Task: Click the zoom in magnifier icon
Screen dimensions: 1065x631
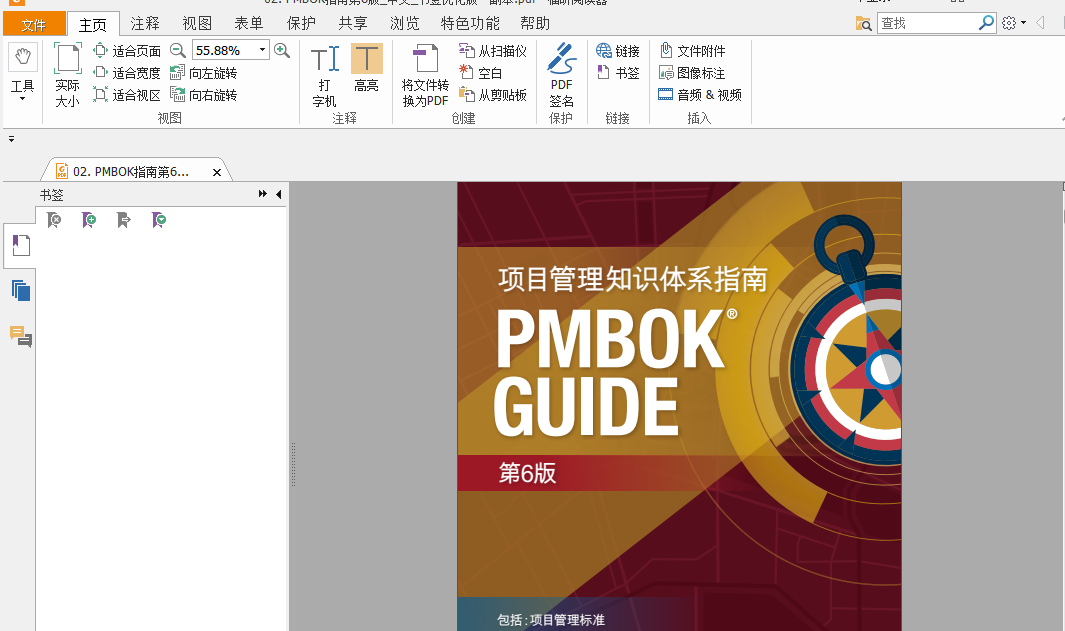Action: click(282, 50)
